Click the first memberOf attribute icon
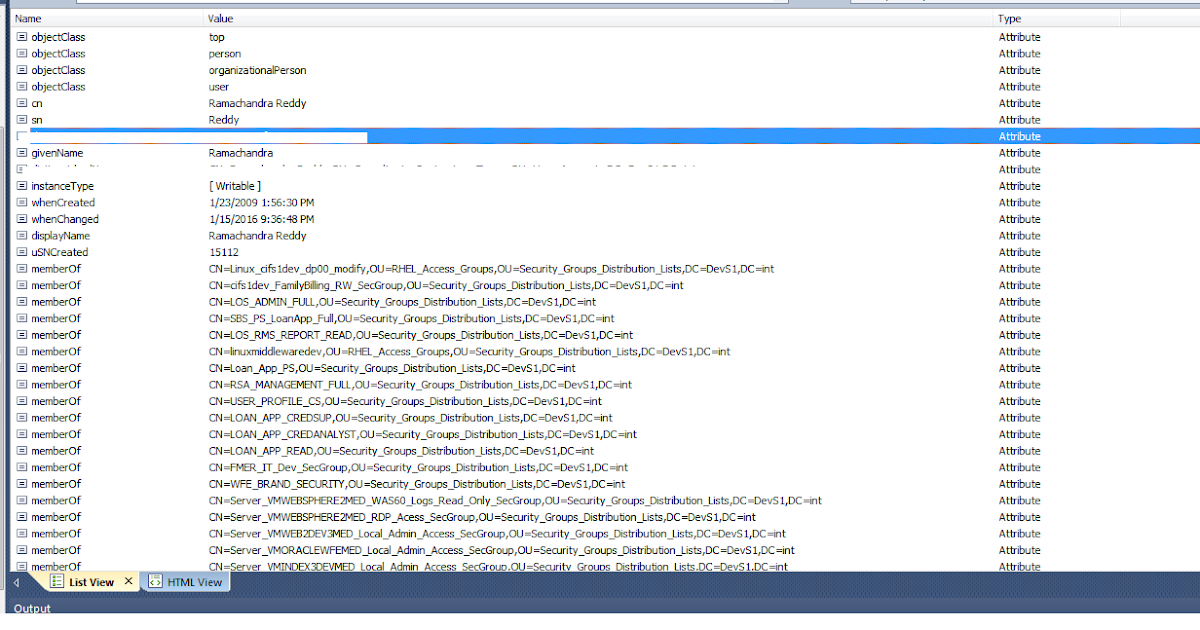 click(x=22, y=268)
